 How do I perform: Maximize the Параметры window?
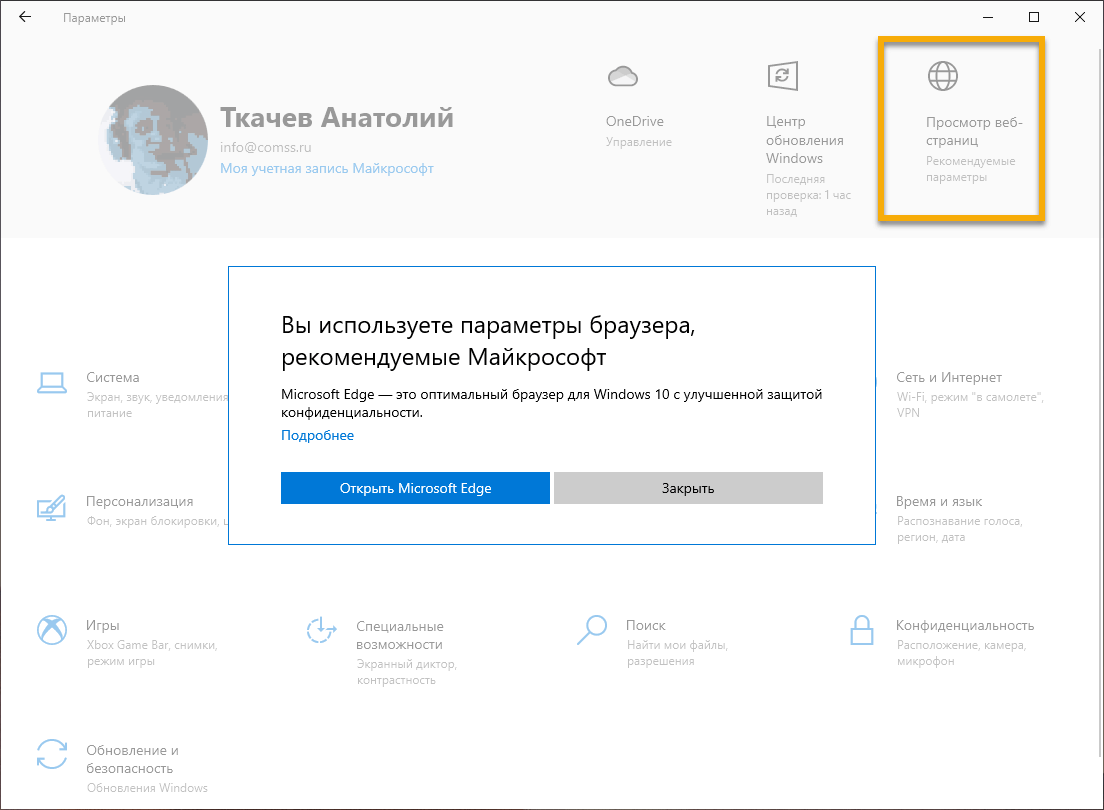pyautogui.click(x=1034, y=17)
